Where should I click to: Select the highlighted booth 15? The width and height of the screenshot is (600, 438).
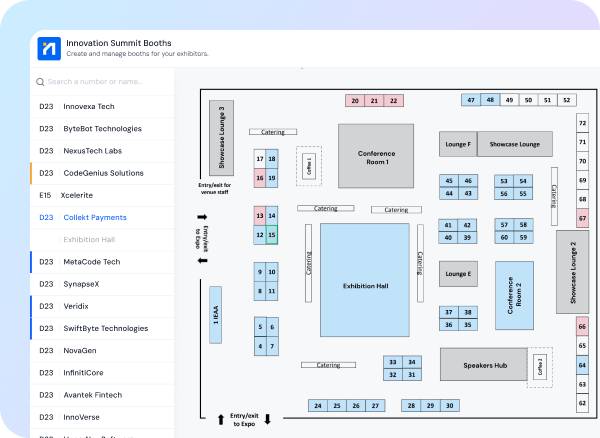272,235
